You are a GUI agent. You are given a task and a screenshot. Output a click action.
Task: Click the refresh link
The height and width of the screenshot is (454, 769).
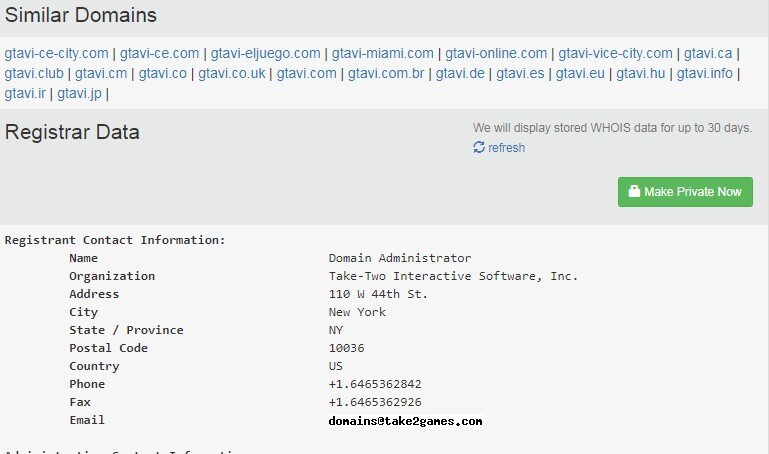pyautogui.click(x=507, y=148)
